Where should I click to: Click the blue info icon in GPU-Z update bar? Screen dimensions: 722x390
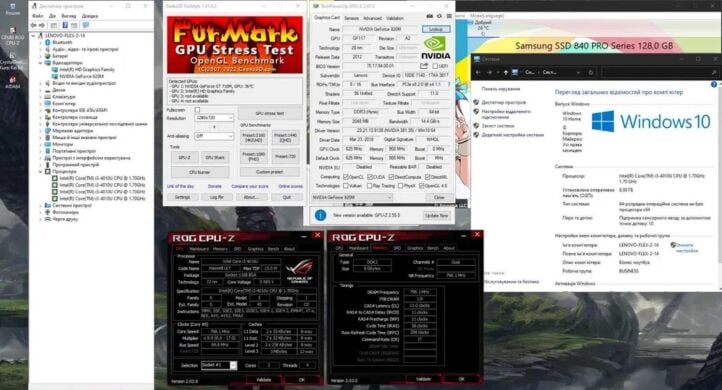coord(320,215)
